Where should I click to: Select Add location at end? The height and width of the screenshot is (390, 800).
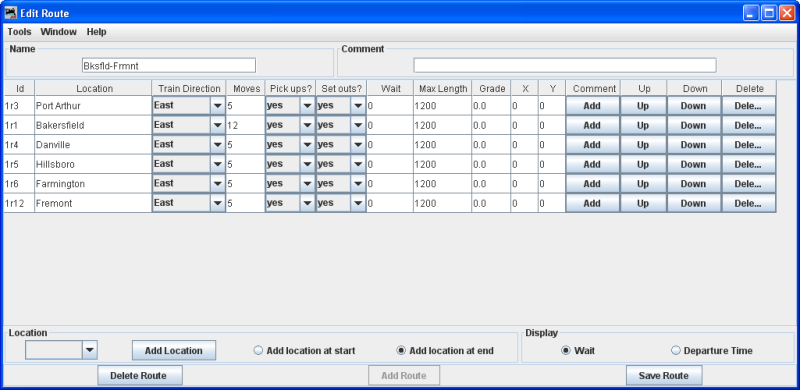[445, 351]
